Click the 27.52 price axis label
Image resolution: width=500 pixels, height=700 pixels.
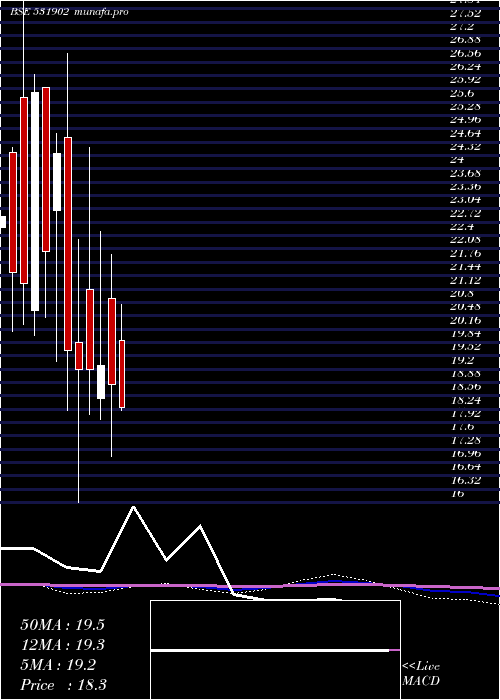pos(466,13)
